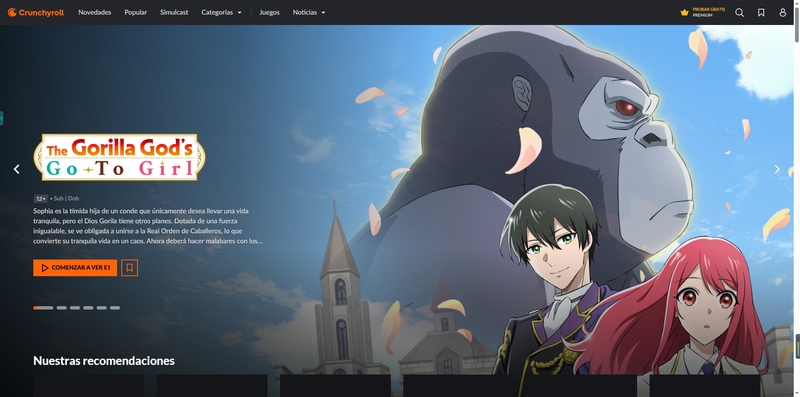Open the Crunchyroll home logo
The image size is (800, 397).
point(36,12)
